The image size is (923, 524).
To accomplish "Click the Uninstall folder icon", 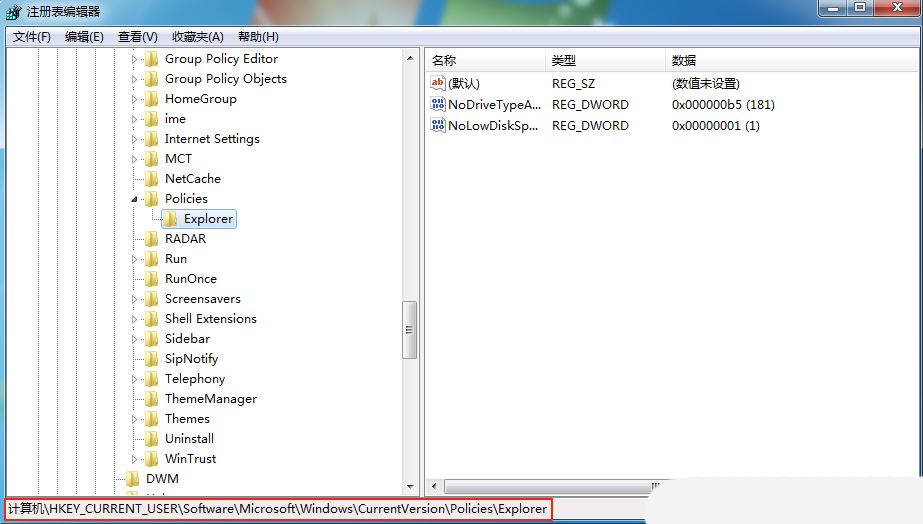I will pyautogui.click(x=151, y=439).
